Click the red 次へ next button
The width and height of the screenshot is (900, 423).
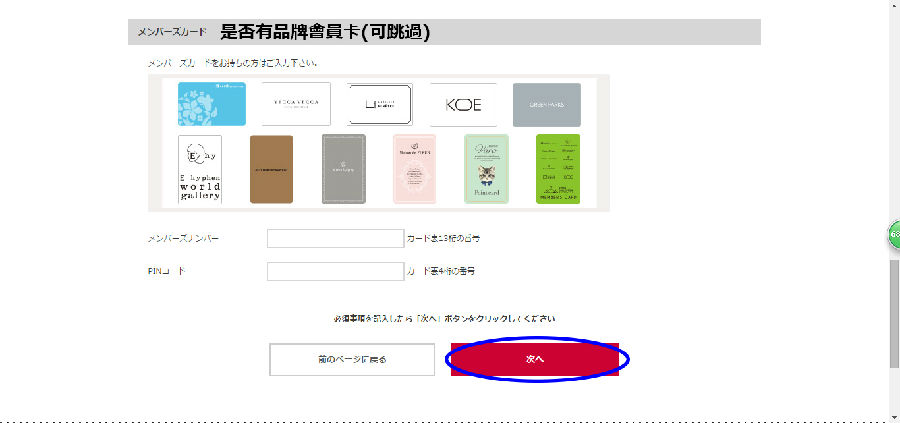[534, 359]
